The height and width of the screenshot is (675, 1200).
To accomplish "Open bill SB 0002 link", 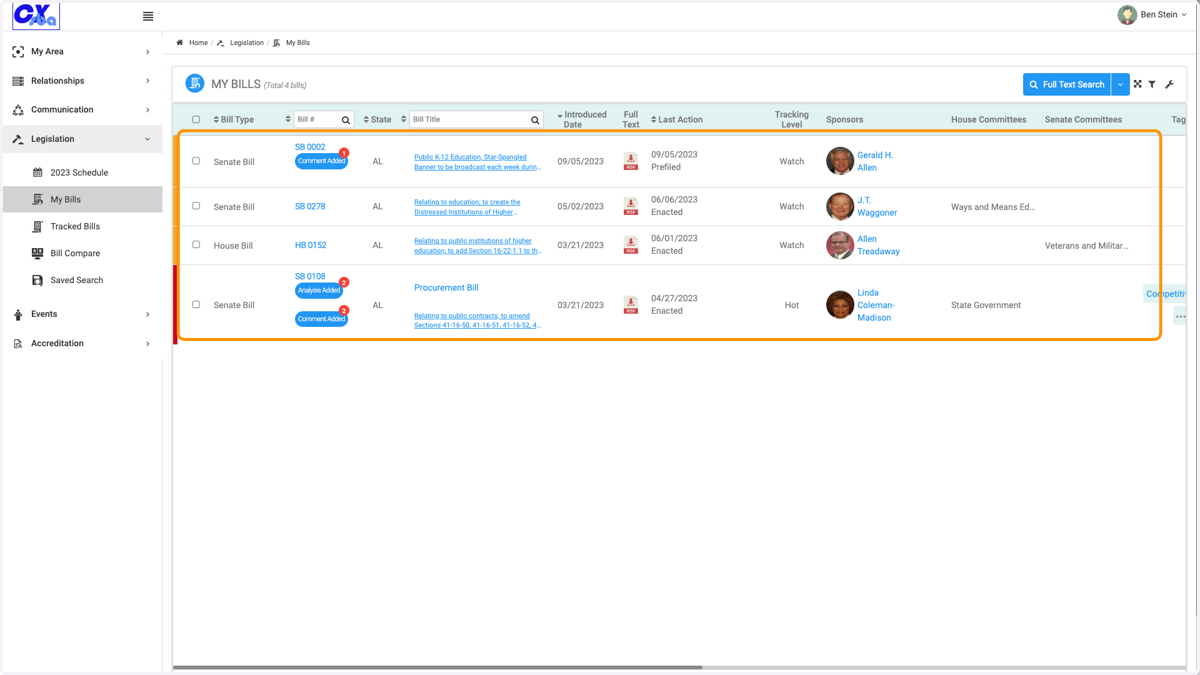I will point(310,147).
